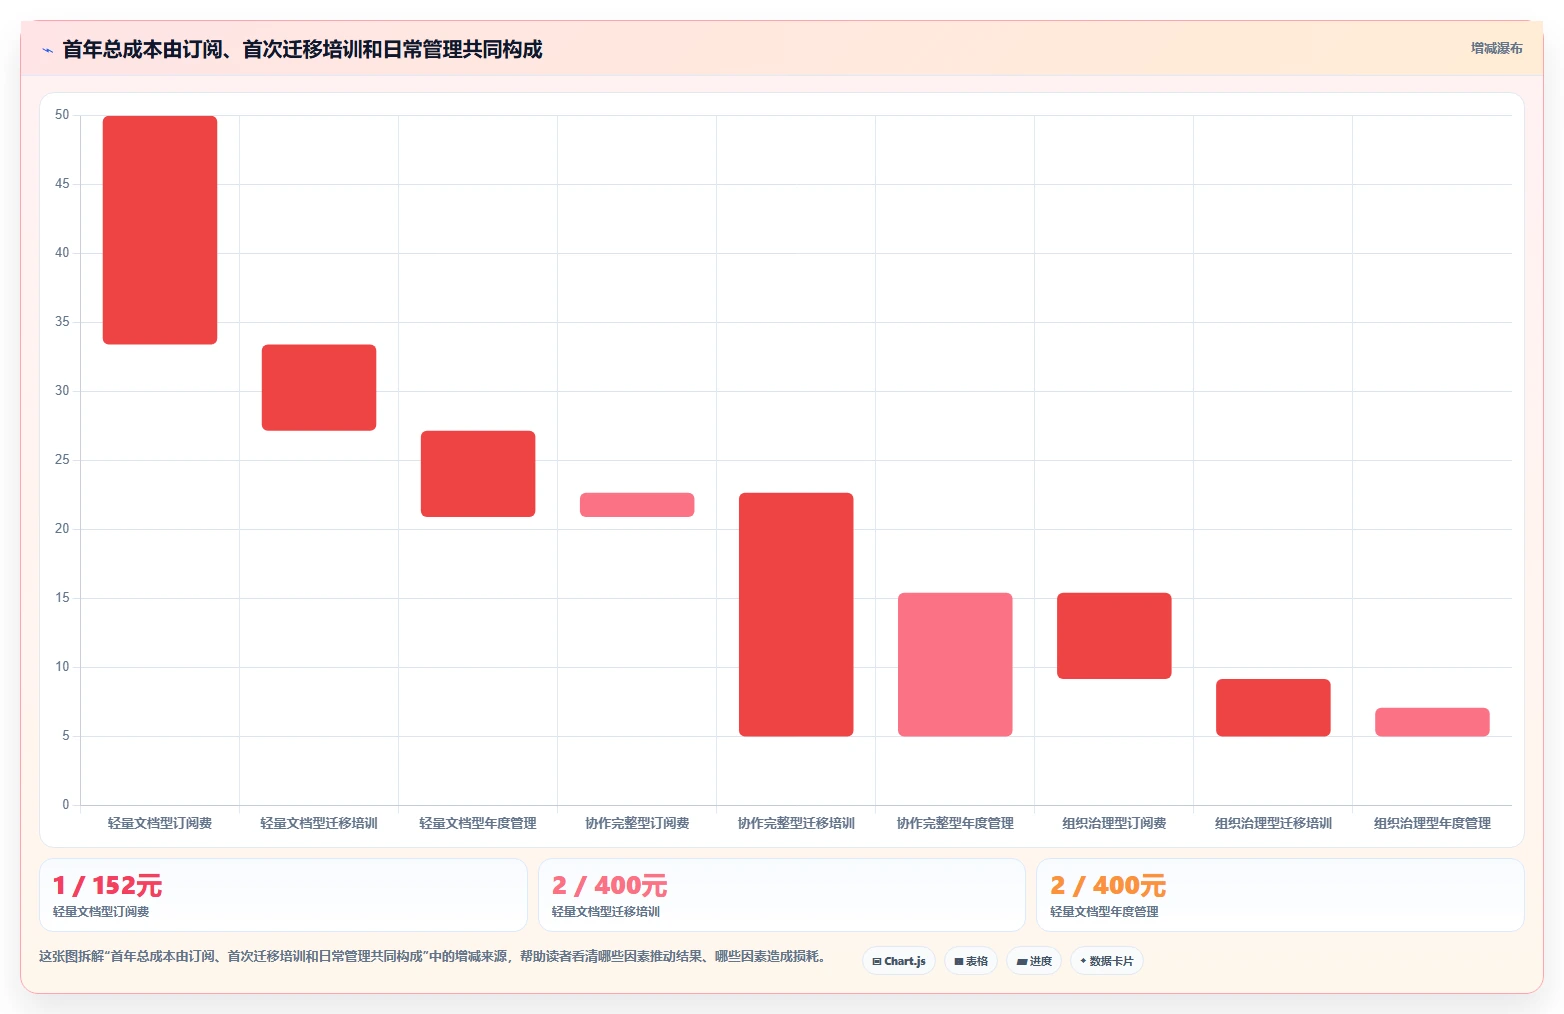The height and width of the screenshot is (1014, 1564).
Task: Click y-axis value 50
Action: [x=62, y=115]
